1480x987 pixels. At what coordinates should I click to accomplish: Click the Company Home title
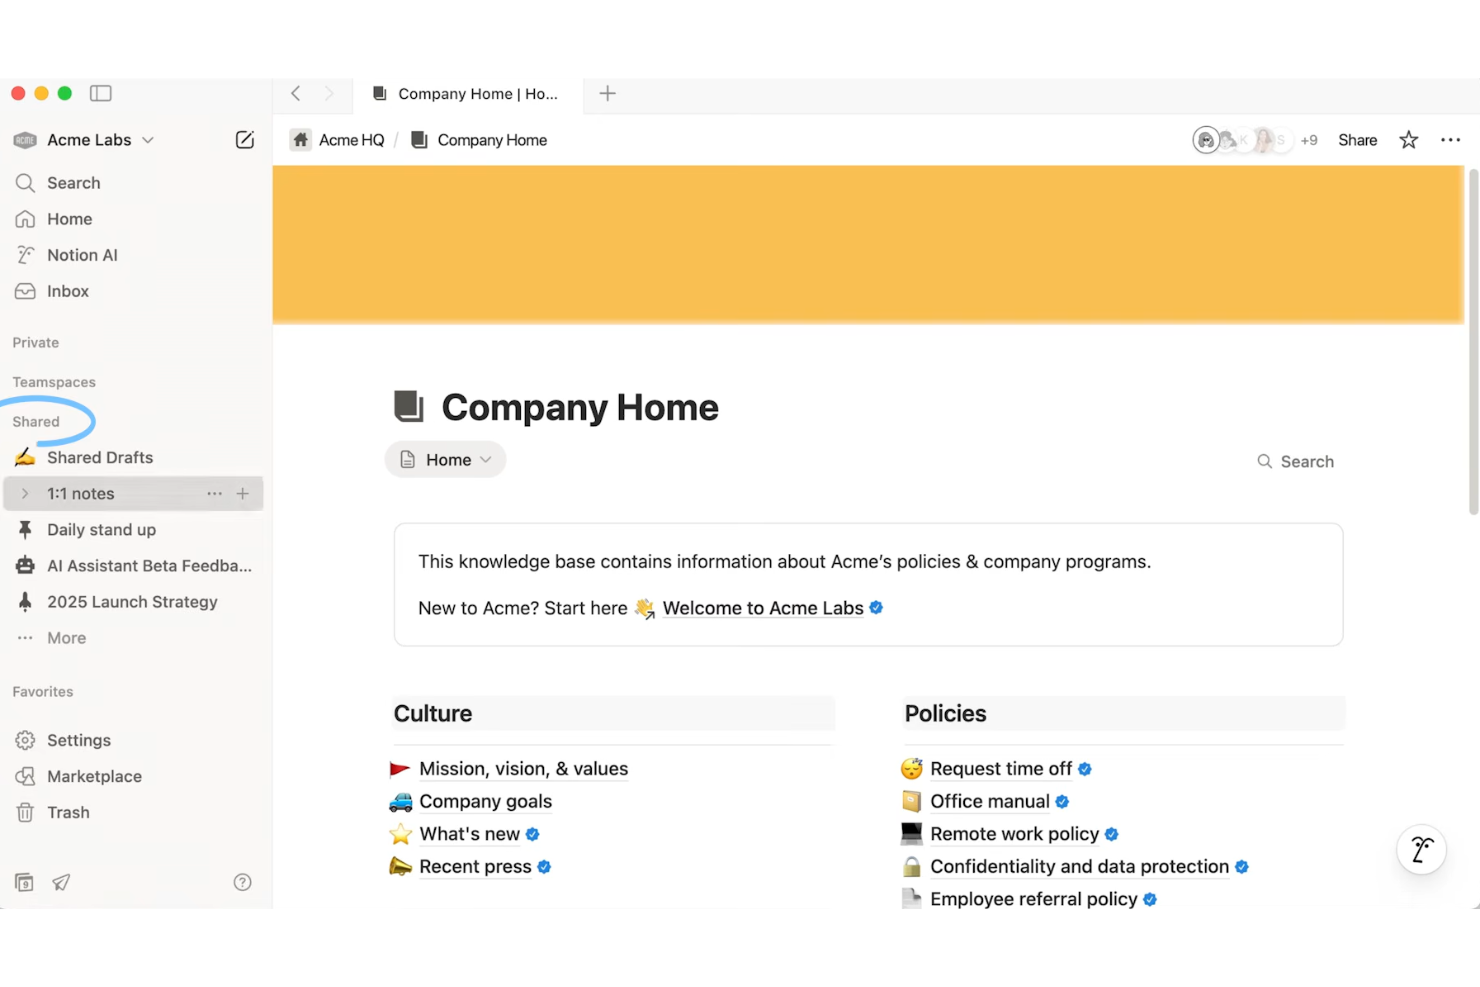[x=580, y=408]
